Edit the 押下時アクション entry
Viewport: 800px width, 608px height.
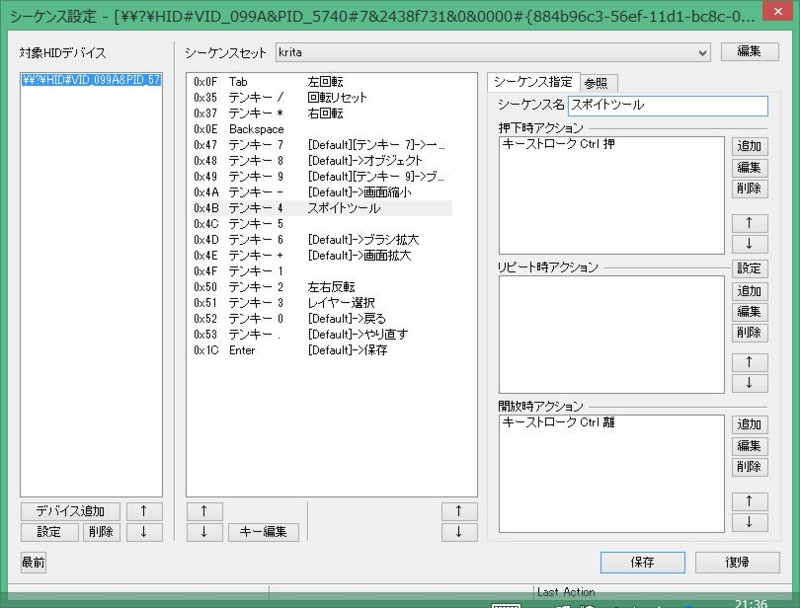tap(749, 167)
